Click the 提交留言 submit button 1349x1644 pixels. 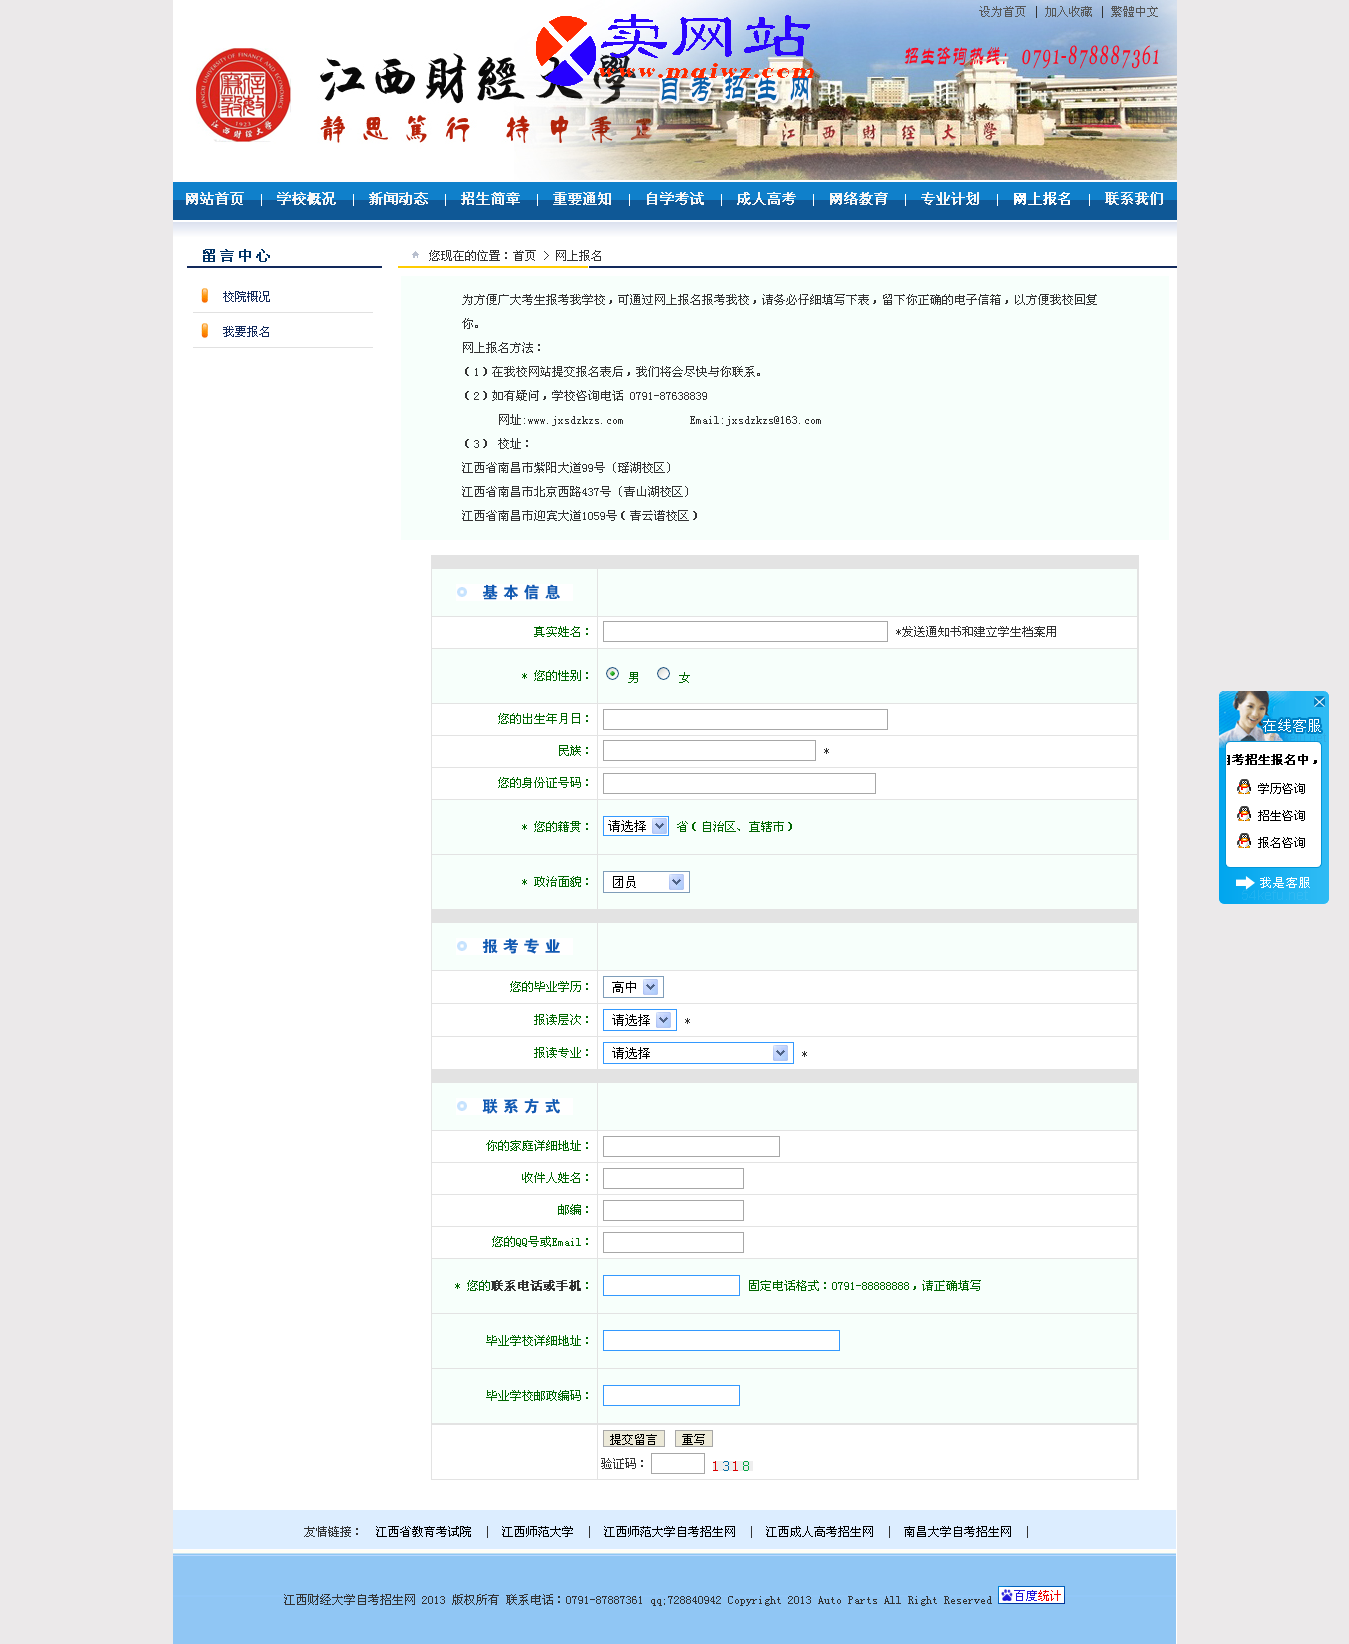[x=634, y=1439]
